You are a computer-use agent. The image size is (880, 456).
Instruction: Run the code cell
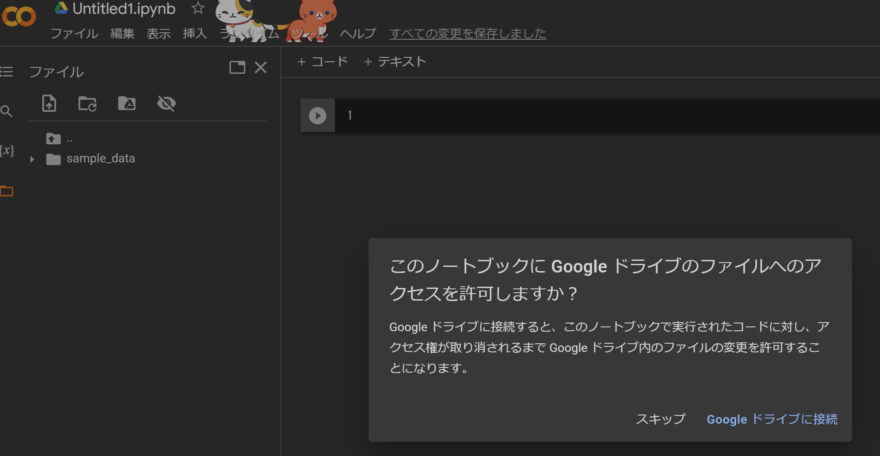click(318, 116)
